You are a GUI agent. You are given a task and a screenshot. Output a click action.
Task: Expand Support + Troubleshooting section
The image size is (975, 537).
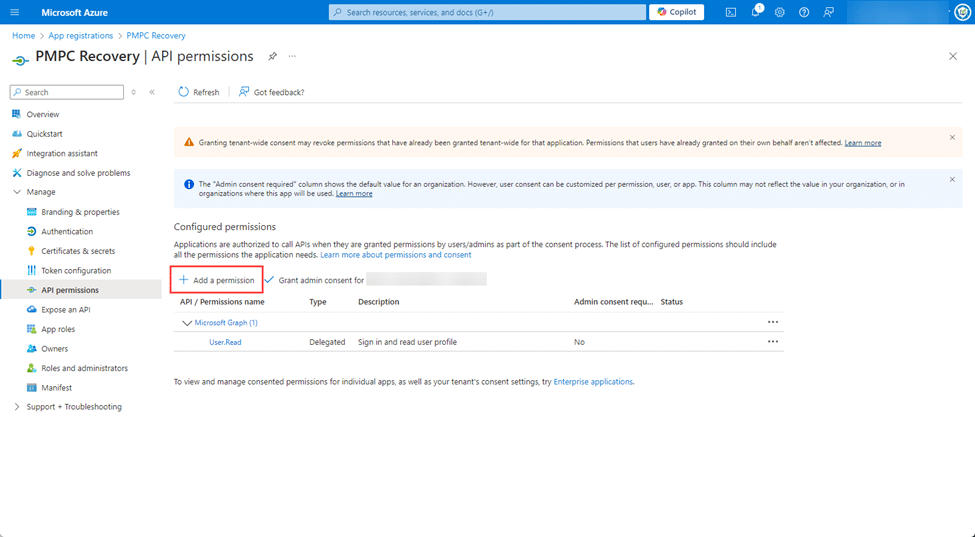(x=17, y=407)
